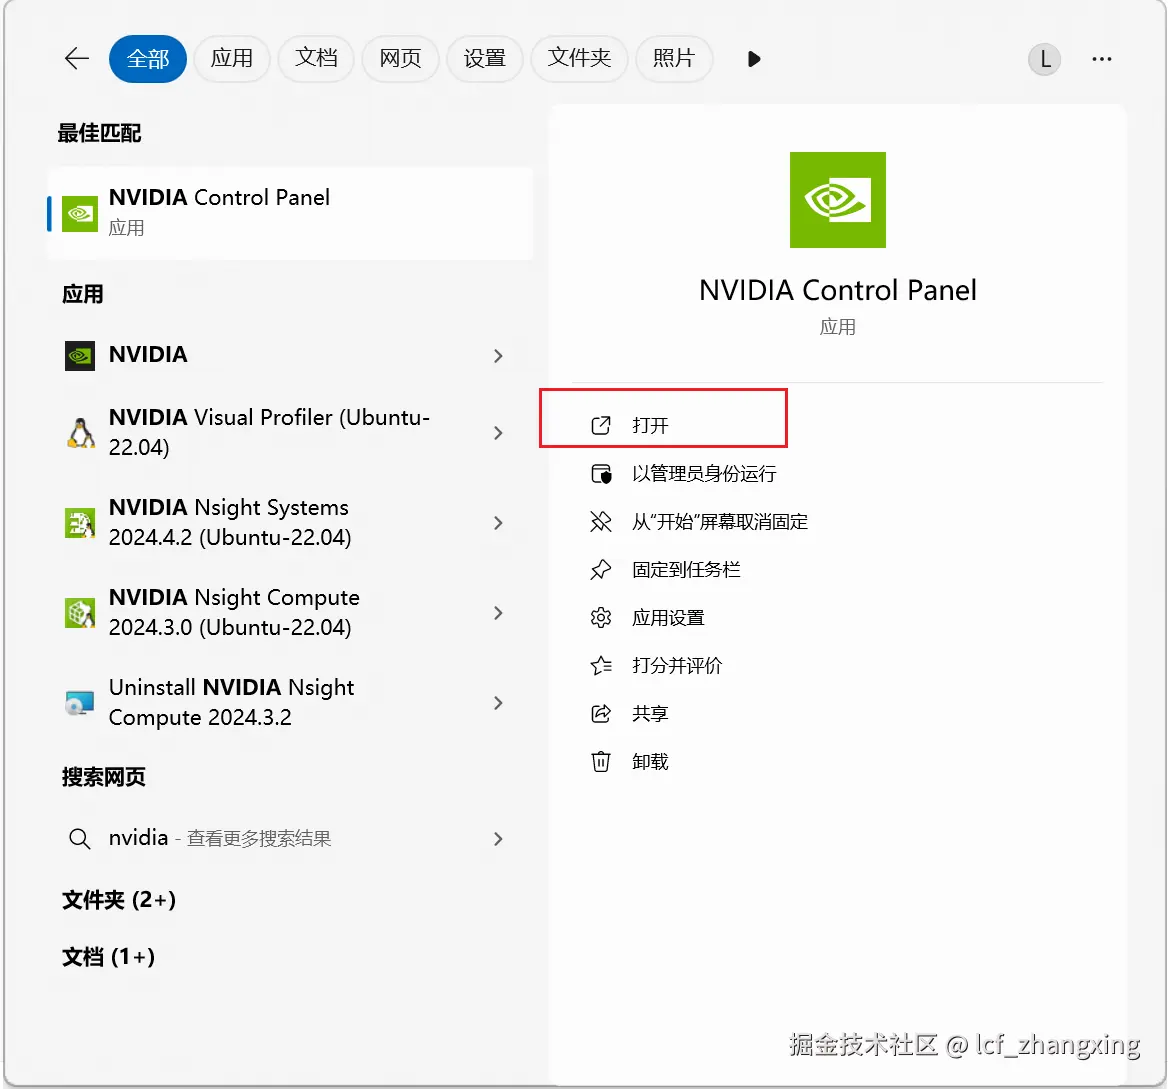The height and width of the screenshot is (1089, 1168).
Task: Click the unpin icon
Action: [601, 521]
